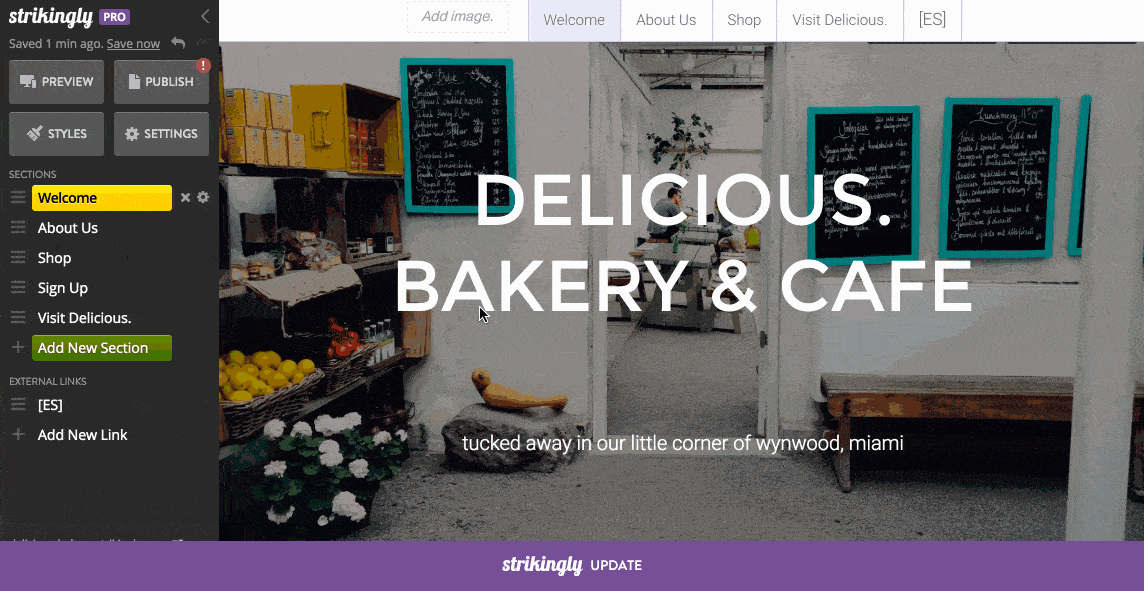
Task: Click the plus icon beside Add New Link
Action: tap(18, 435)
